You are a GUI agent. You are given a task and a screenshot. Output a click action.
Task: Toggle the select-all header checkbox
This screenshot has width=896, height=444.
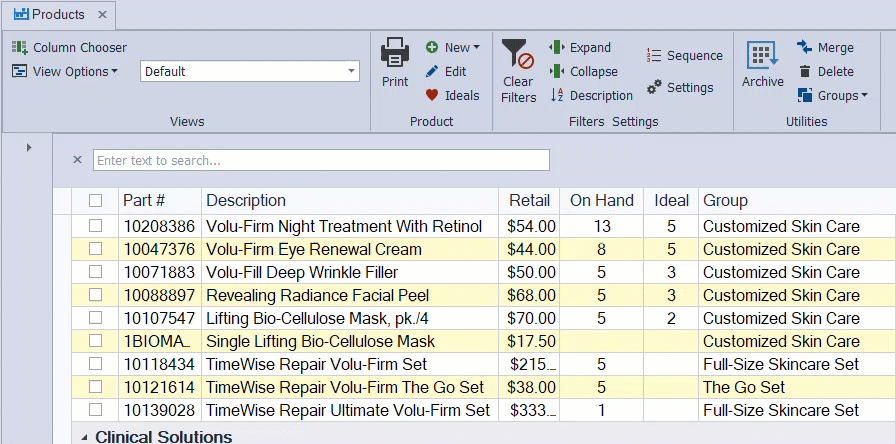coord(95,201)
